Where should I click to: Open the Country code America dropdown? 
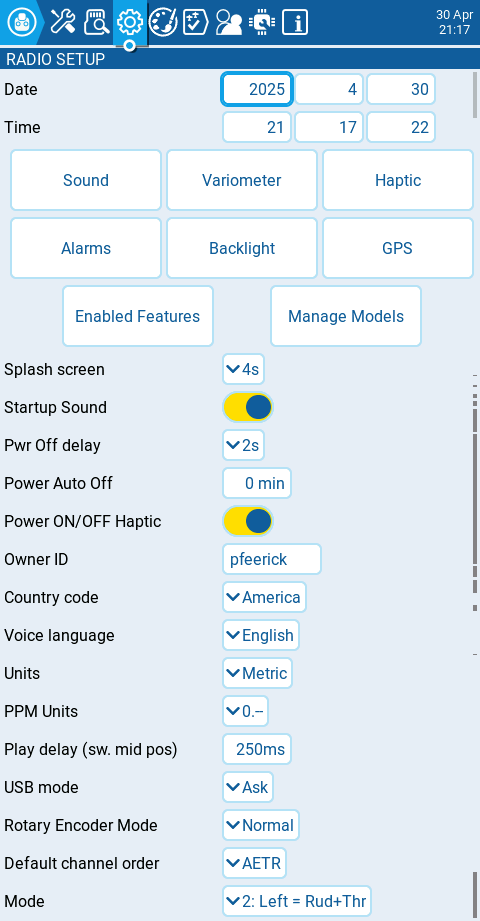(264, 597)
